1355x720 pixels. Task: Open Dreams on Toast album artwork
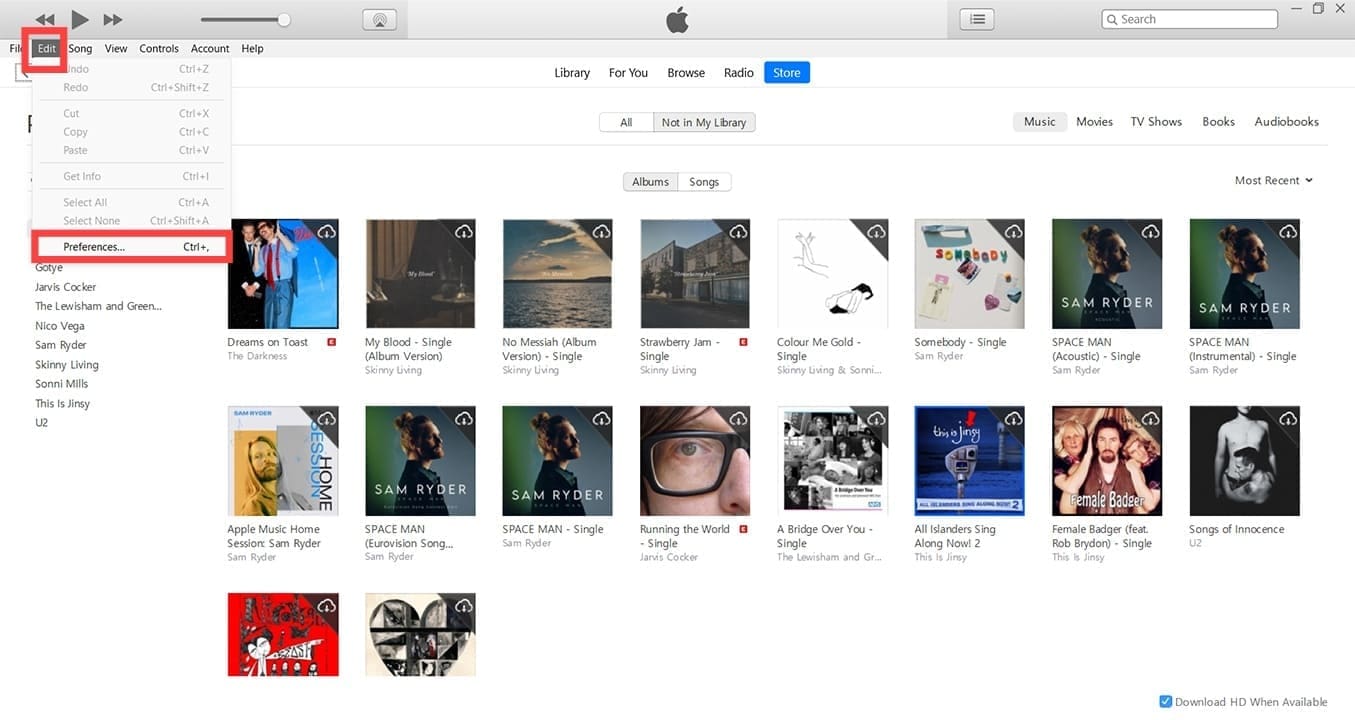pos(283,274)
